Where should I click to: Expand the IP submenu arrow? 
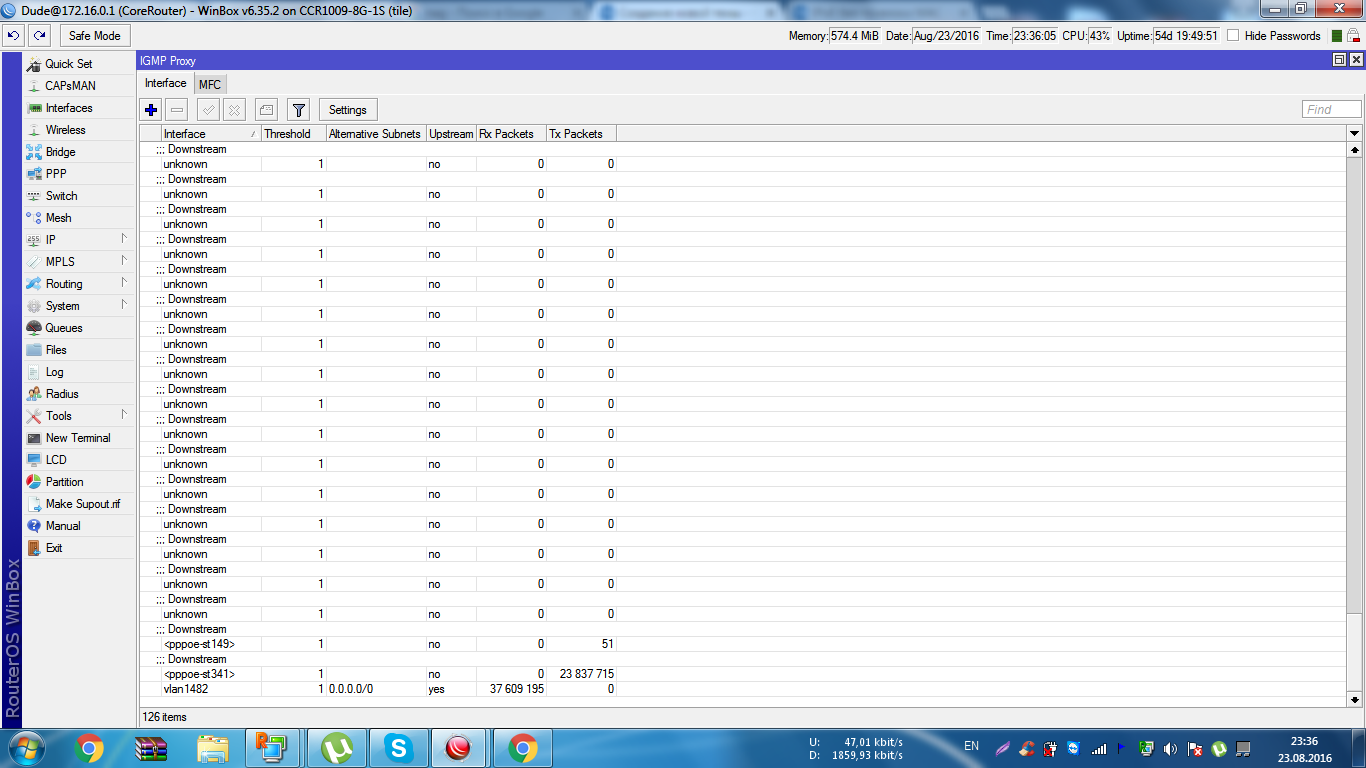(125, 239)
